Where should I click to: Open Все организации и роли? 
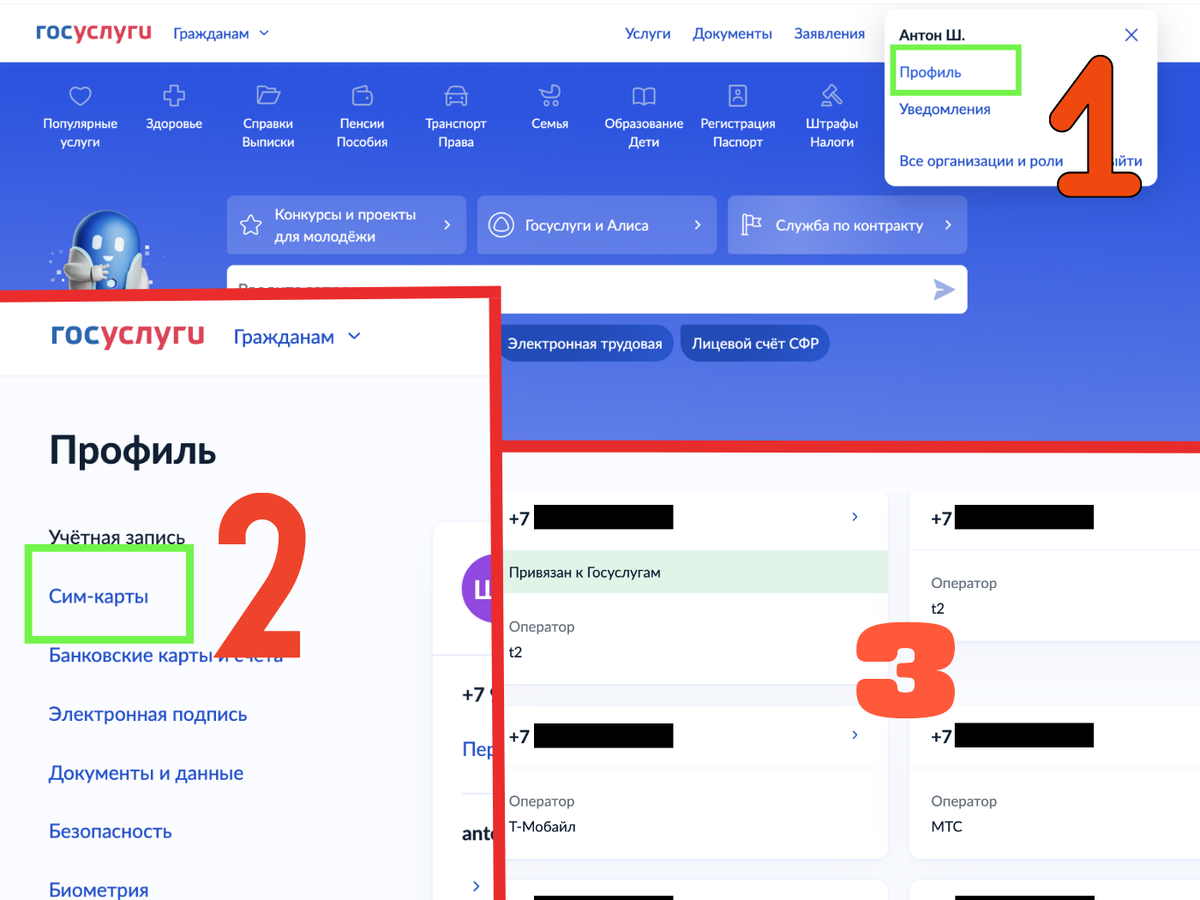click(x=981, y=161)
